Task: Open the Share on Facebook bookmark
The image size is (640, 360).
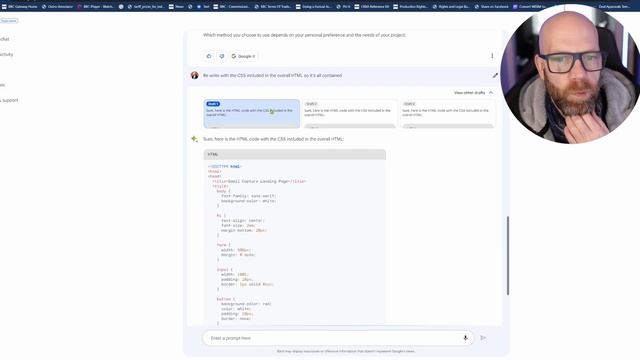Action: tap(492, 7)
